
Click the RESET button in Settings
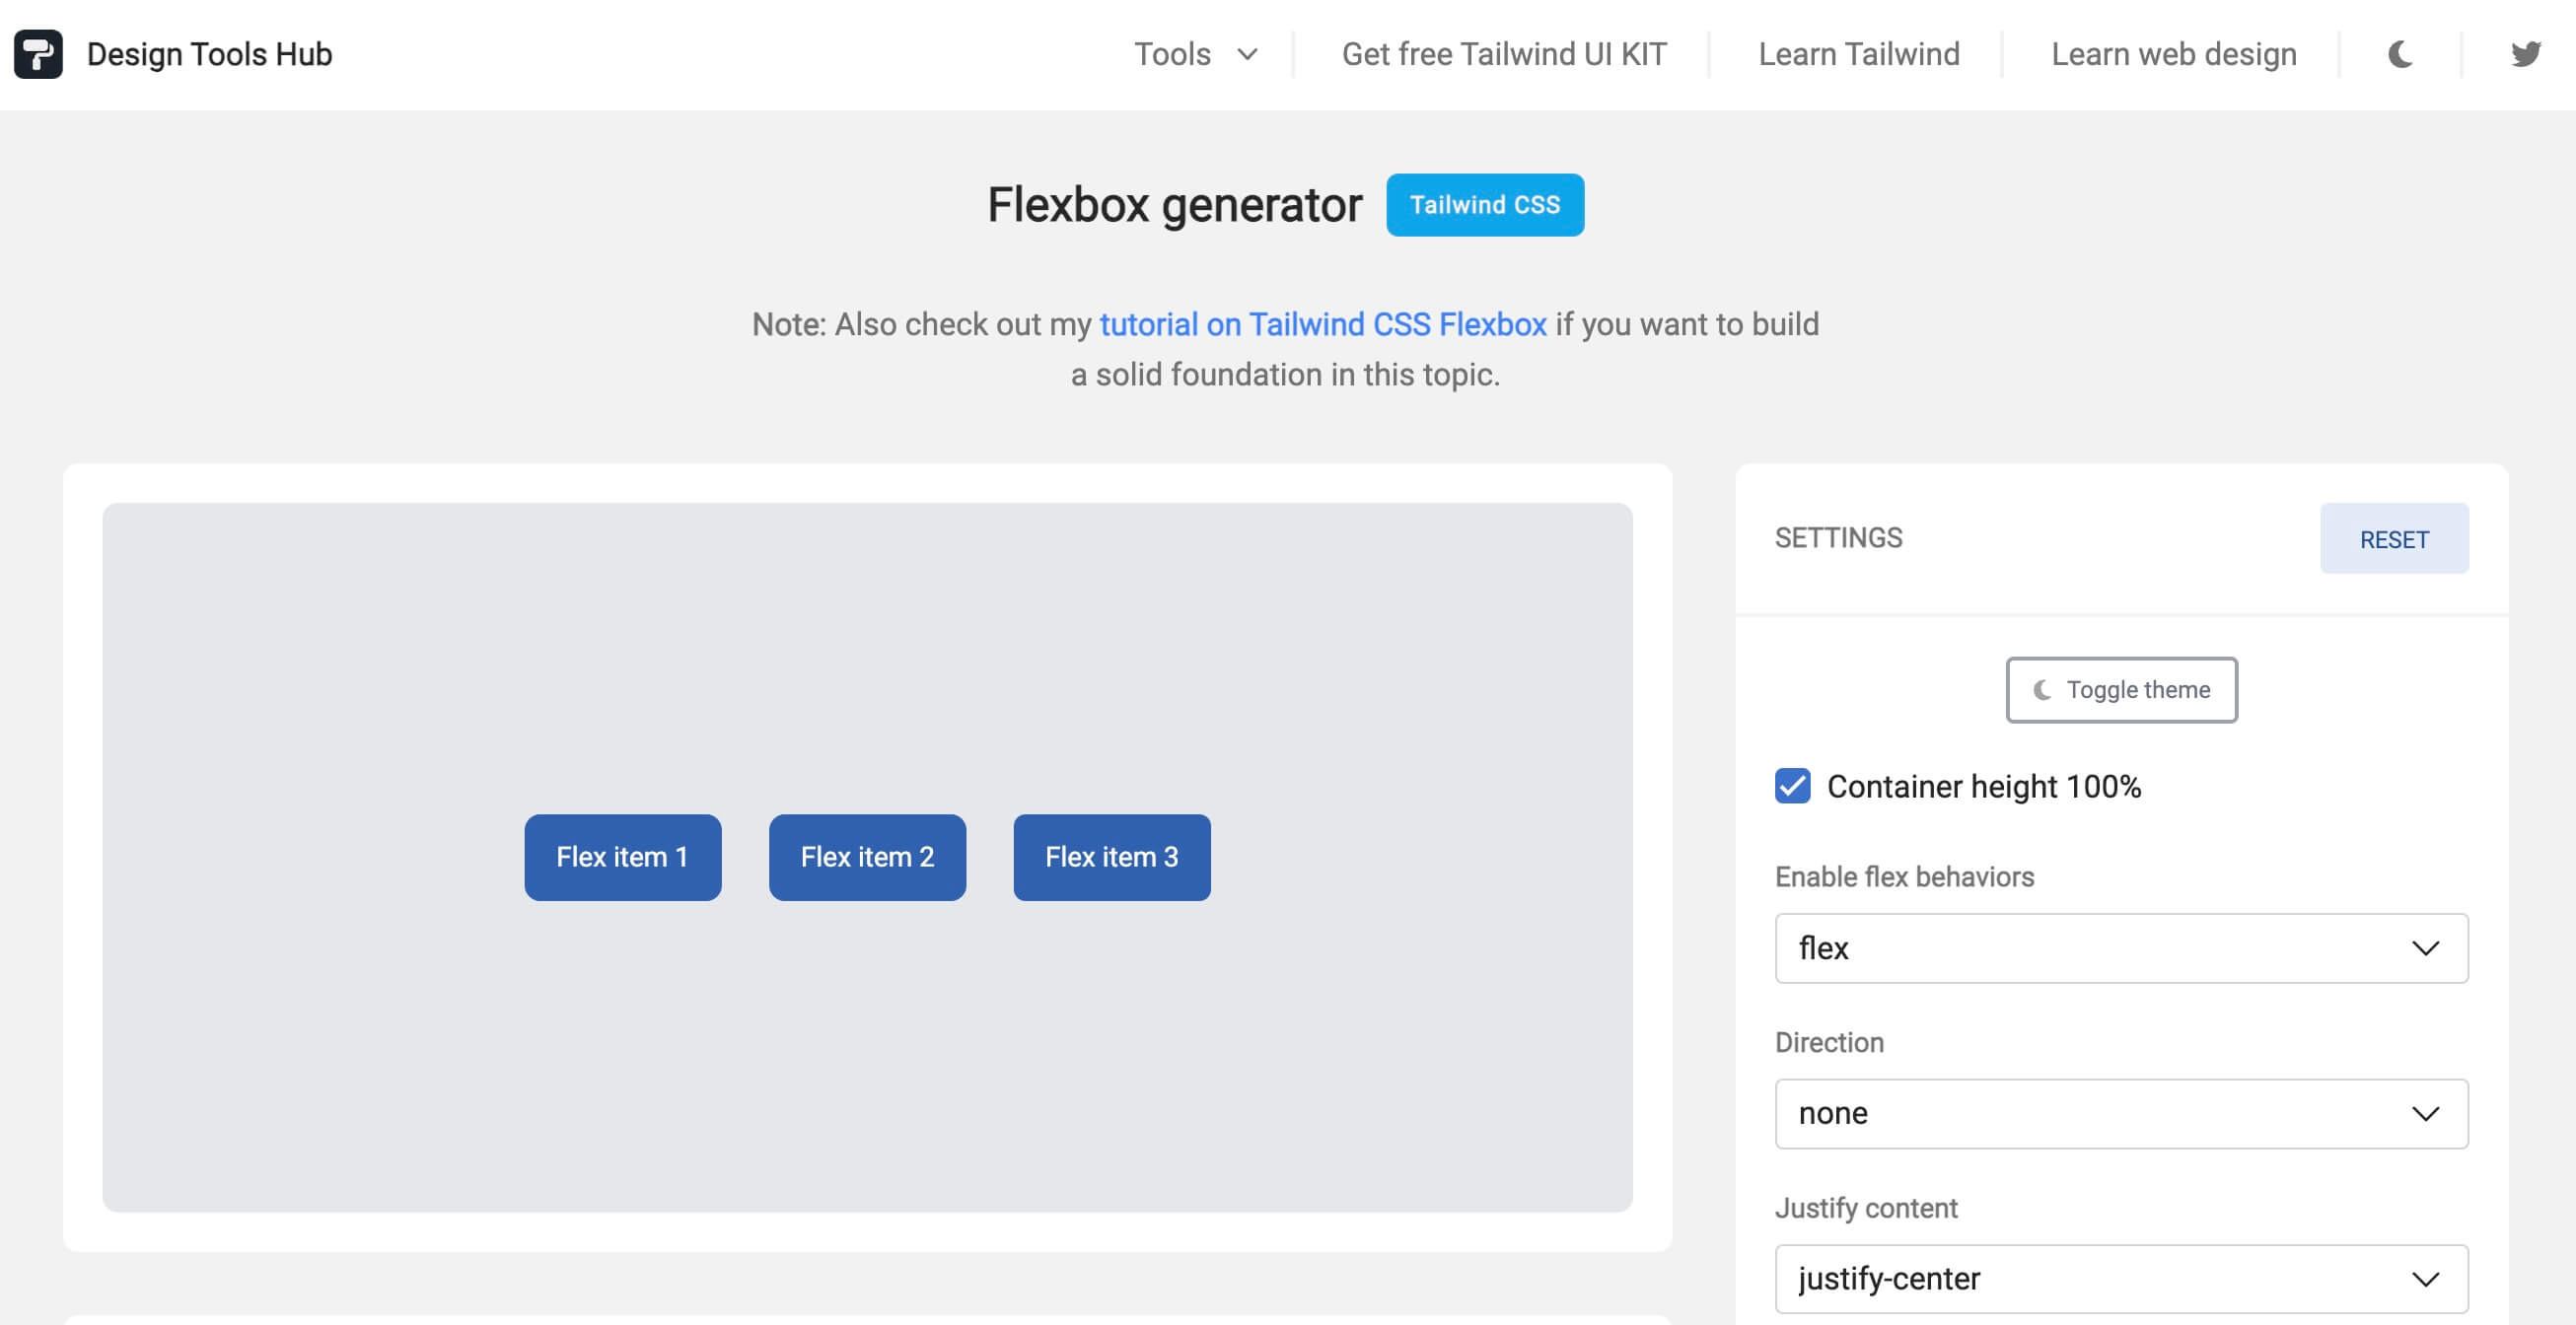2395,538
